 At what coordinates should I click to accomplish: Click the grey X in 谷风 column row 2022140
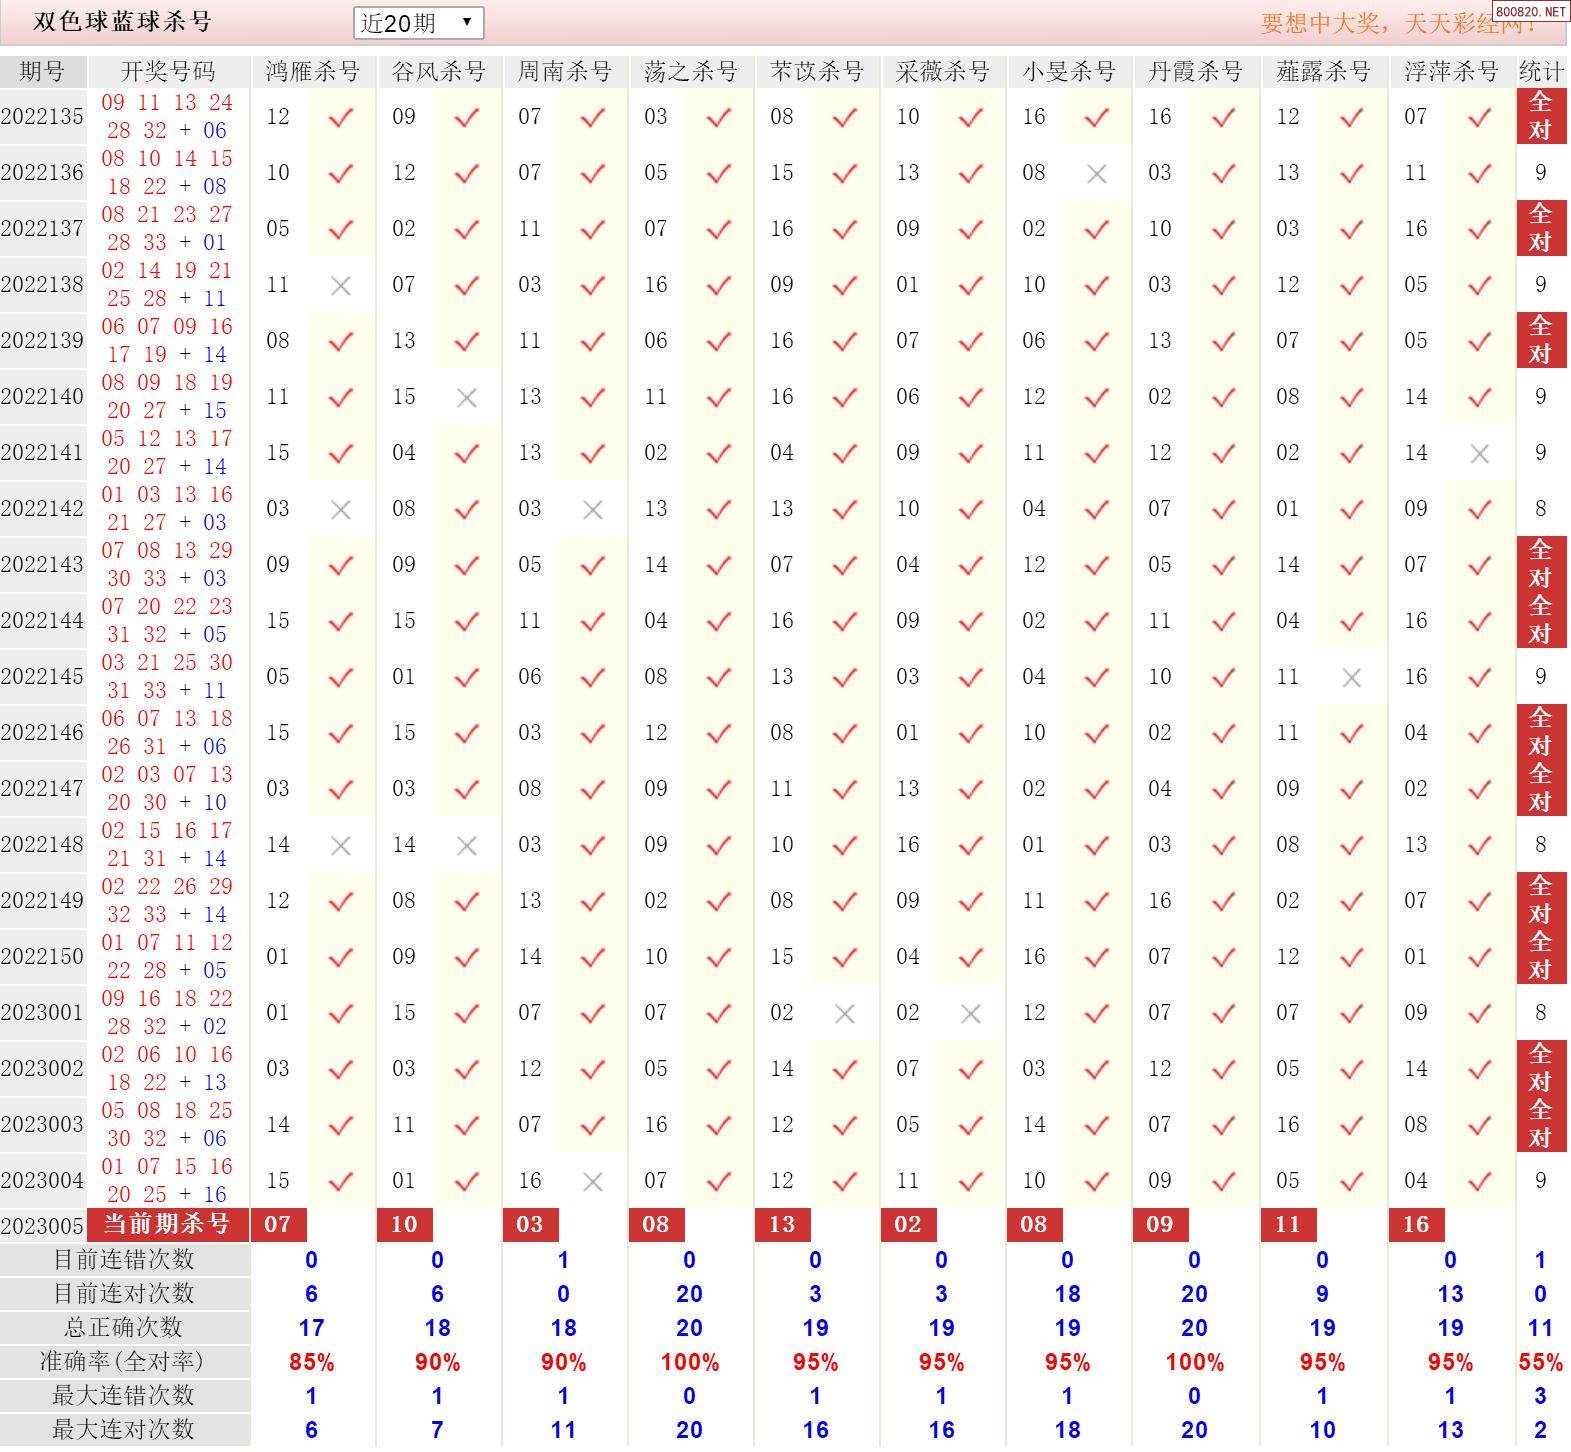tap(467, 398)
